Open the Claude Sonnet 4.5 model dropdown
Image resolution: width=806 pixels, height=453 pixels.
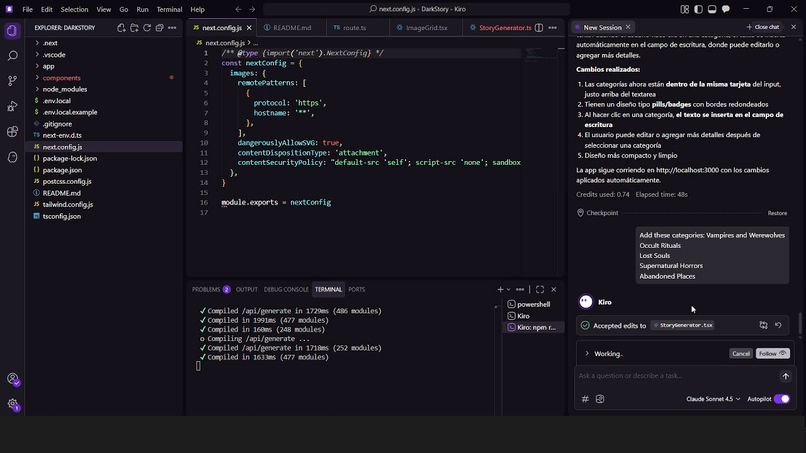coord(713,399)
